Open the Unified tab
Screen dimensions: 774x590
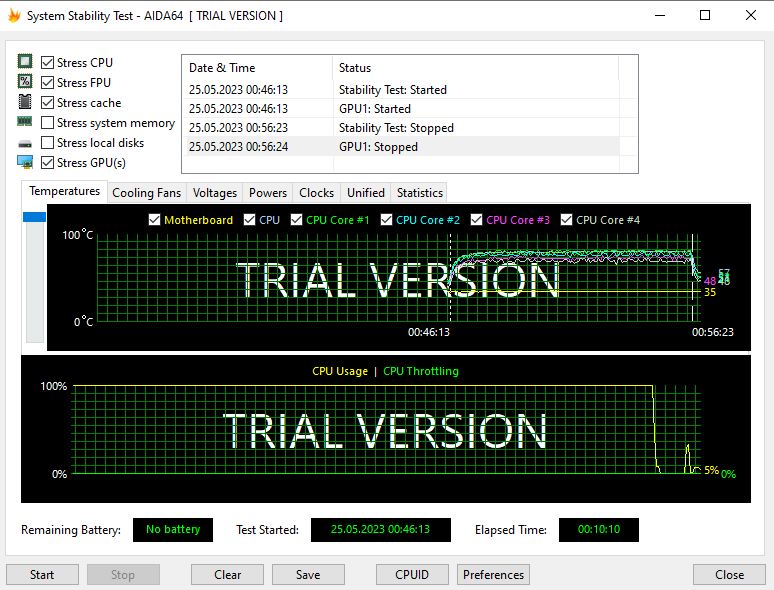pyautogui.click(x=366, y=193)
